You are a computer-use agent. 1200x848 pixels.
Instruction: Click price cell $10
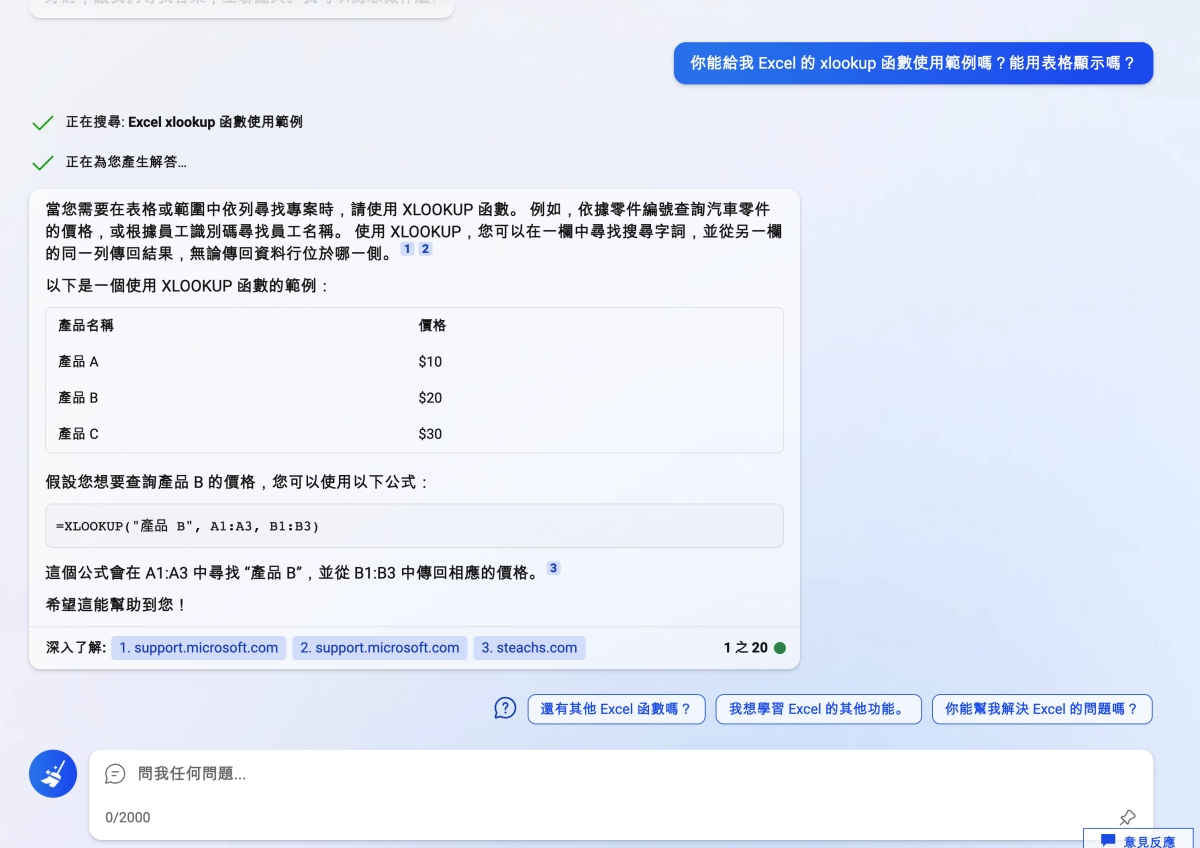(x=430, y=362)
